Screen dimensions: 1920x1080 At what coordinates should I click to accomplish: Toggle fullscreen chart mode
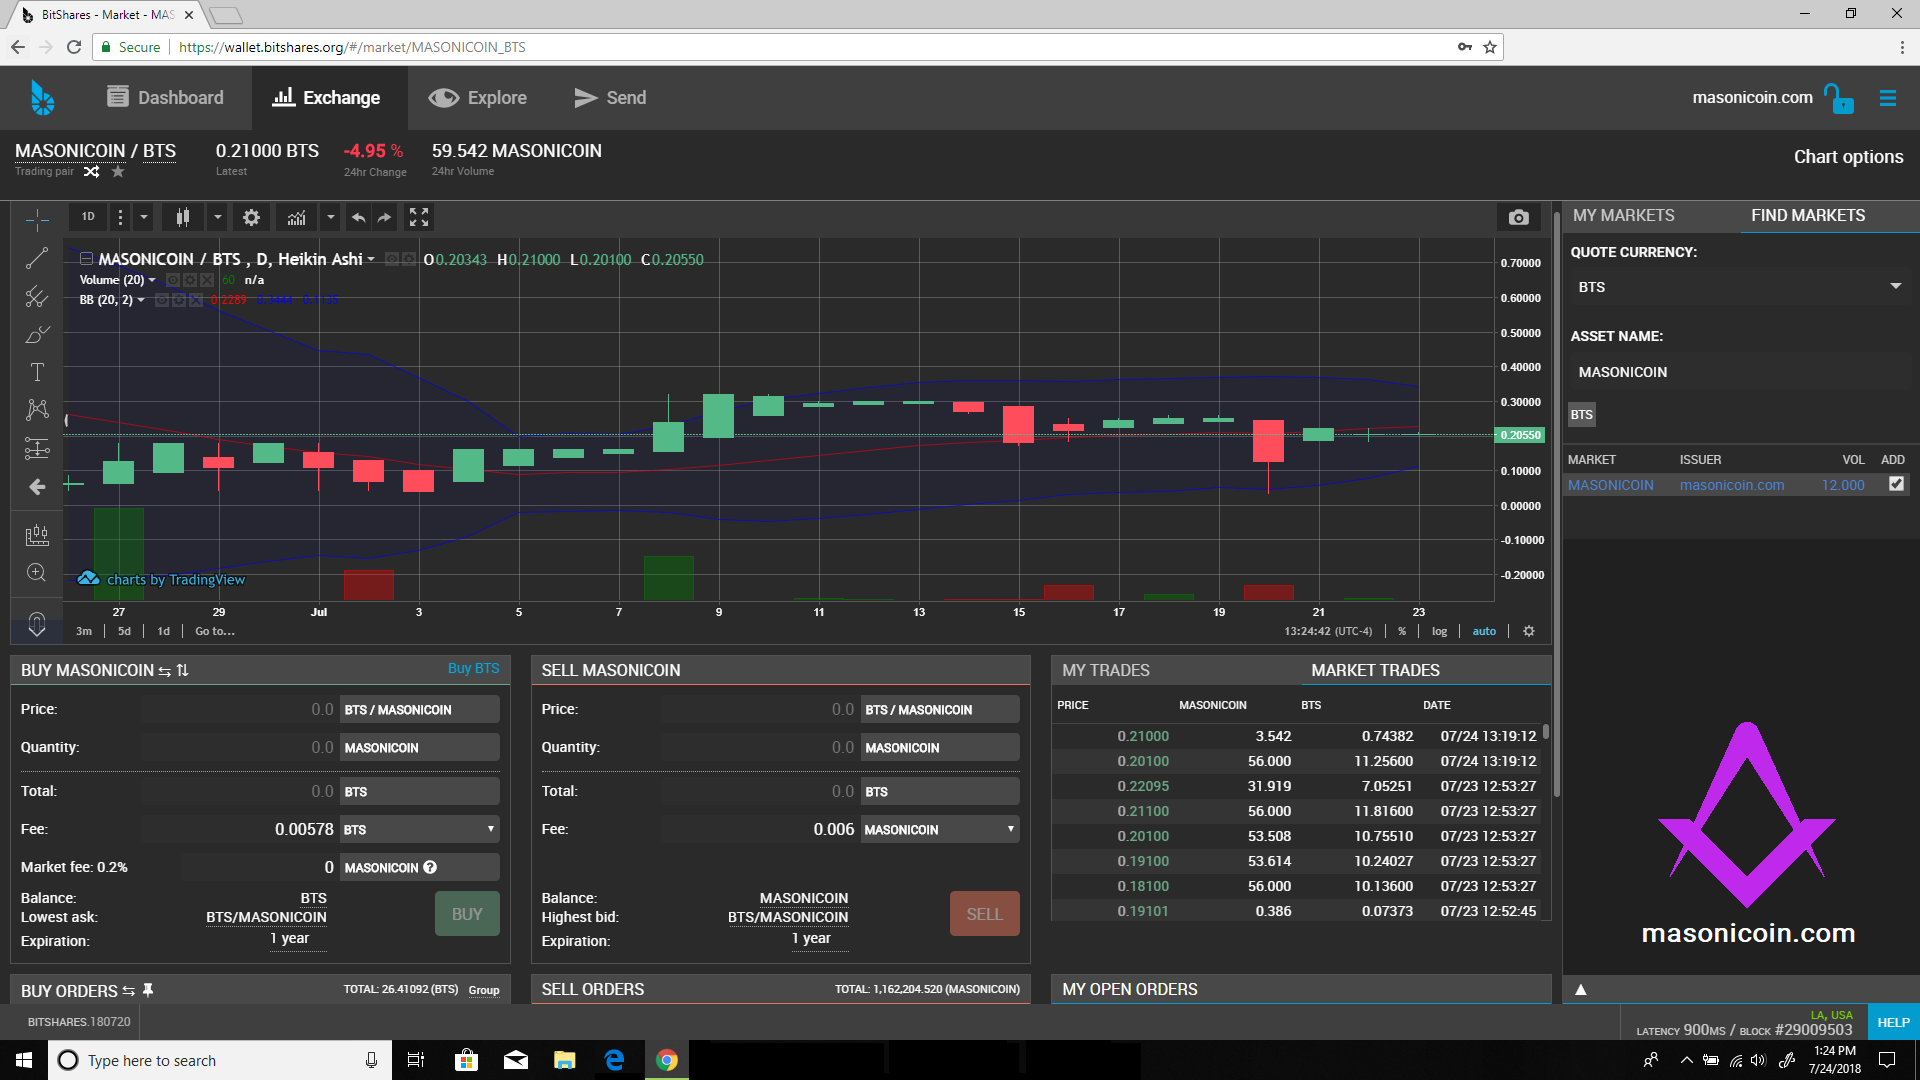(419, 217)
